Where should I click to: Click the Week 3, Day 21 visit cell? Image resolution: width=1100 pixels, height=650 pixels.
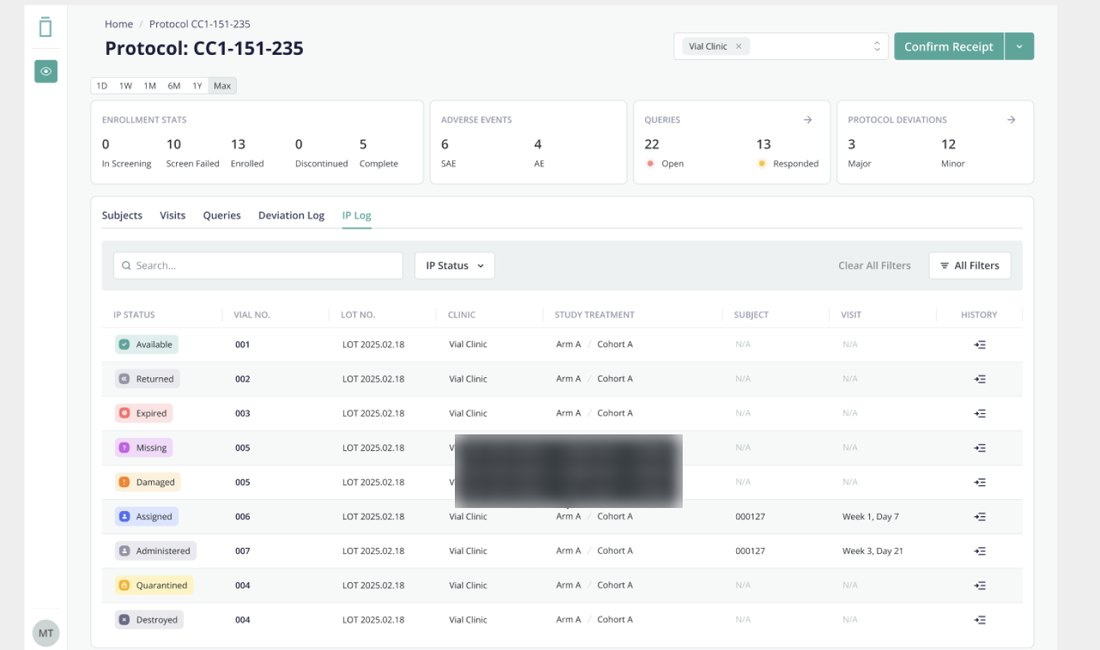[873, 551]
